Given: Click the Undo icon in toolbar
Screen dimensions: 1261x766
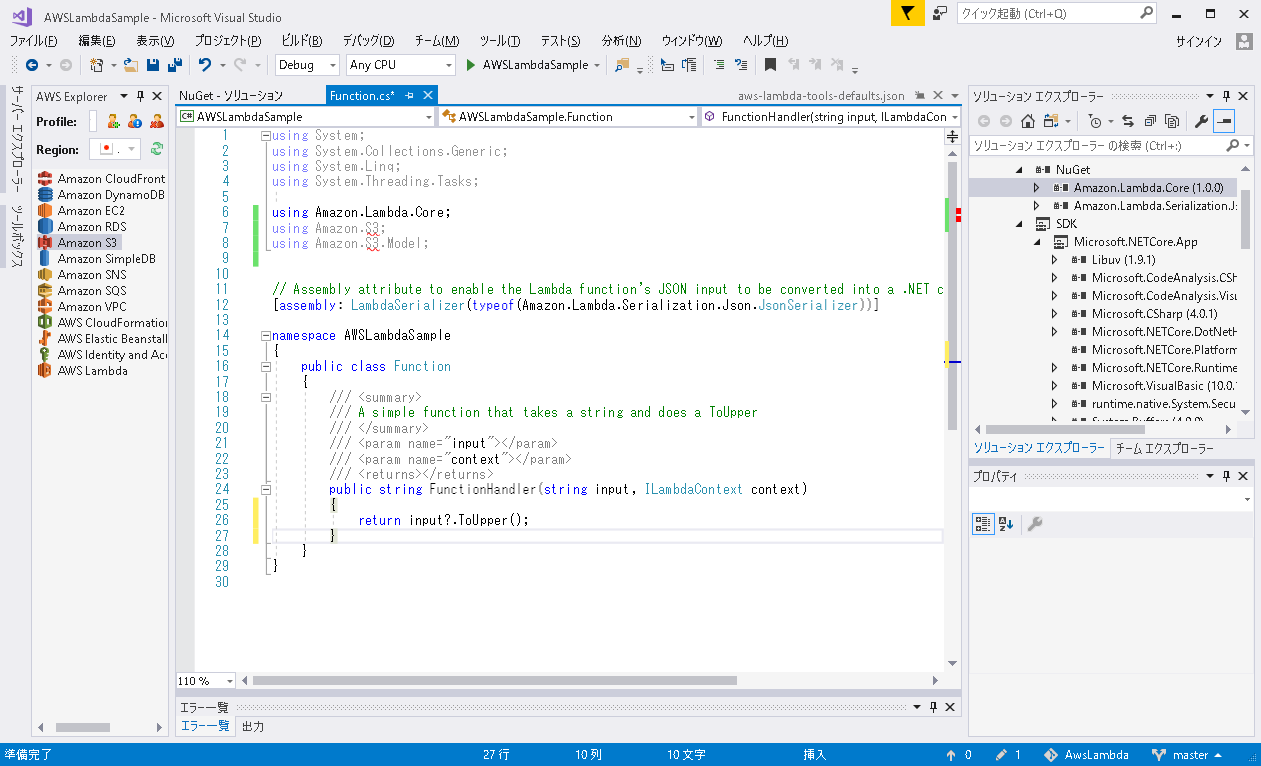Looking at the screenshot, I should click(204, 65).
